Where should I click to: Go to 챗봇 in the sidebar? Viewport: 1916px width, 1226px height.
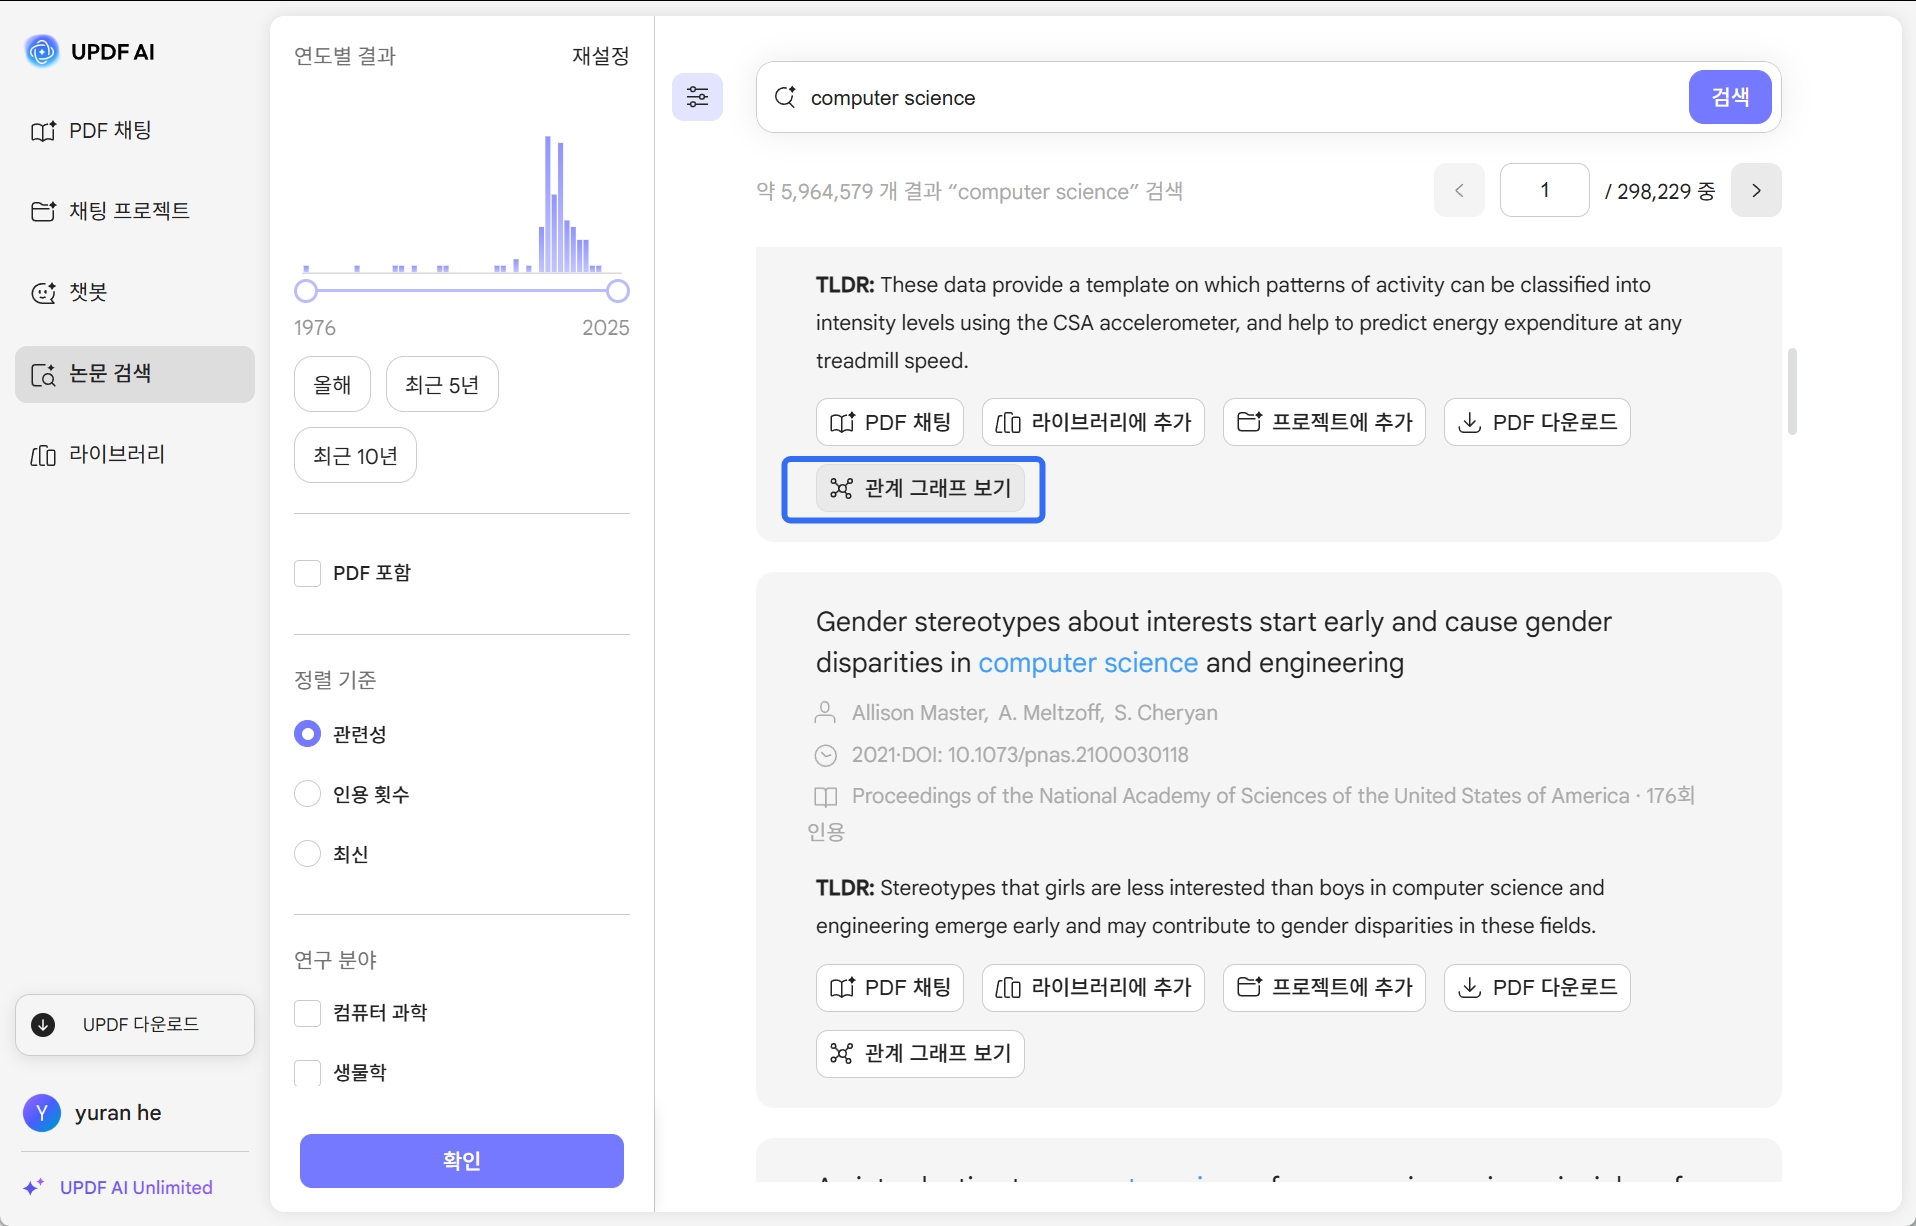[x=70, y=292]
